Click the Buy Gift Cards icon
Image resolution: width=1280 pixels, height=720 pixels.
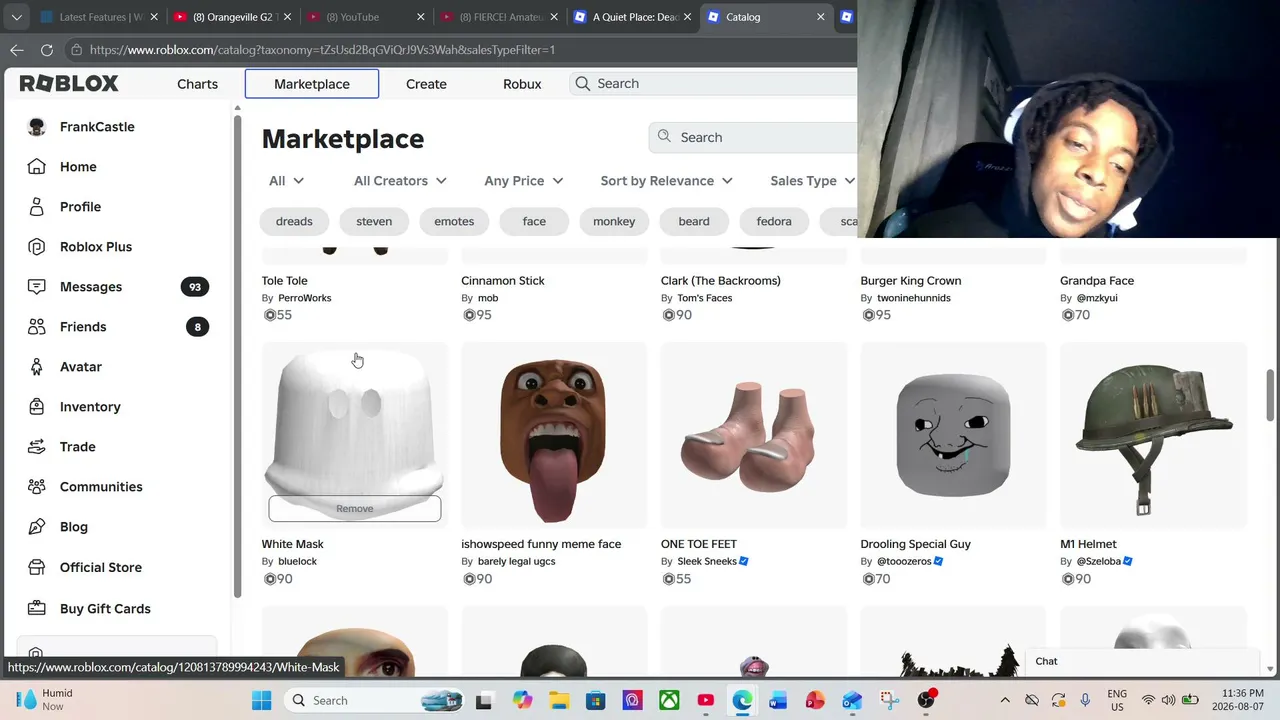coord(37,608)
